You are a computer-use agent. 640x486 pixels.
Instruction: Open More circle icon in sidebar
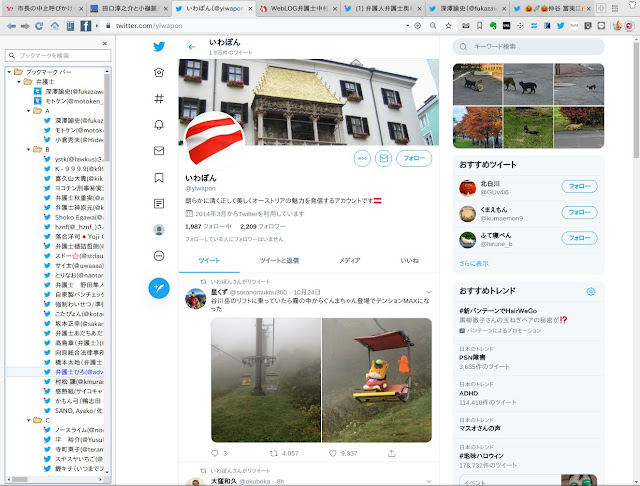[159, 256]
